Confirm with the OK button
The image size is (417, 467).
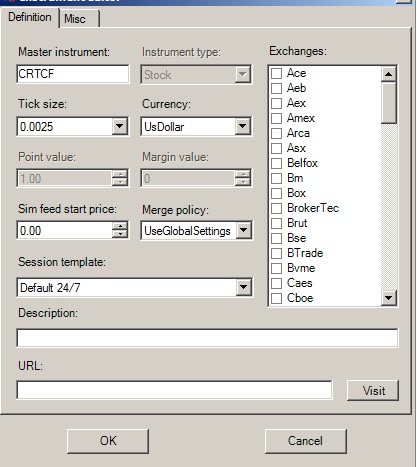[108, 441]
